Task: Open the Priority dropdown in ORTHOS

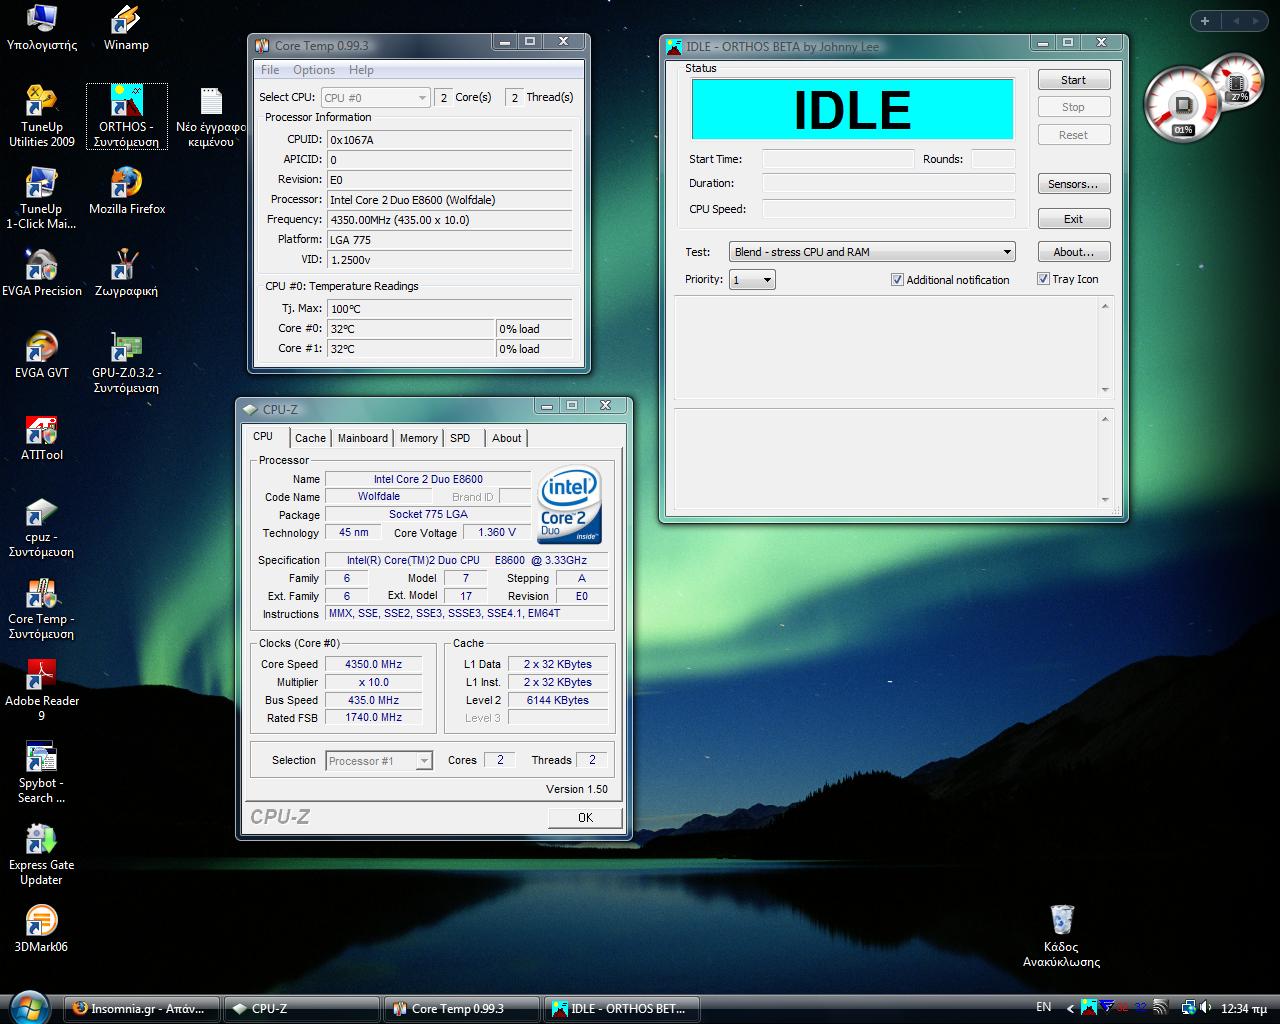Action: click(x=753, y=280)
